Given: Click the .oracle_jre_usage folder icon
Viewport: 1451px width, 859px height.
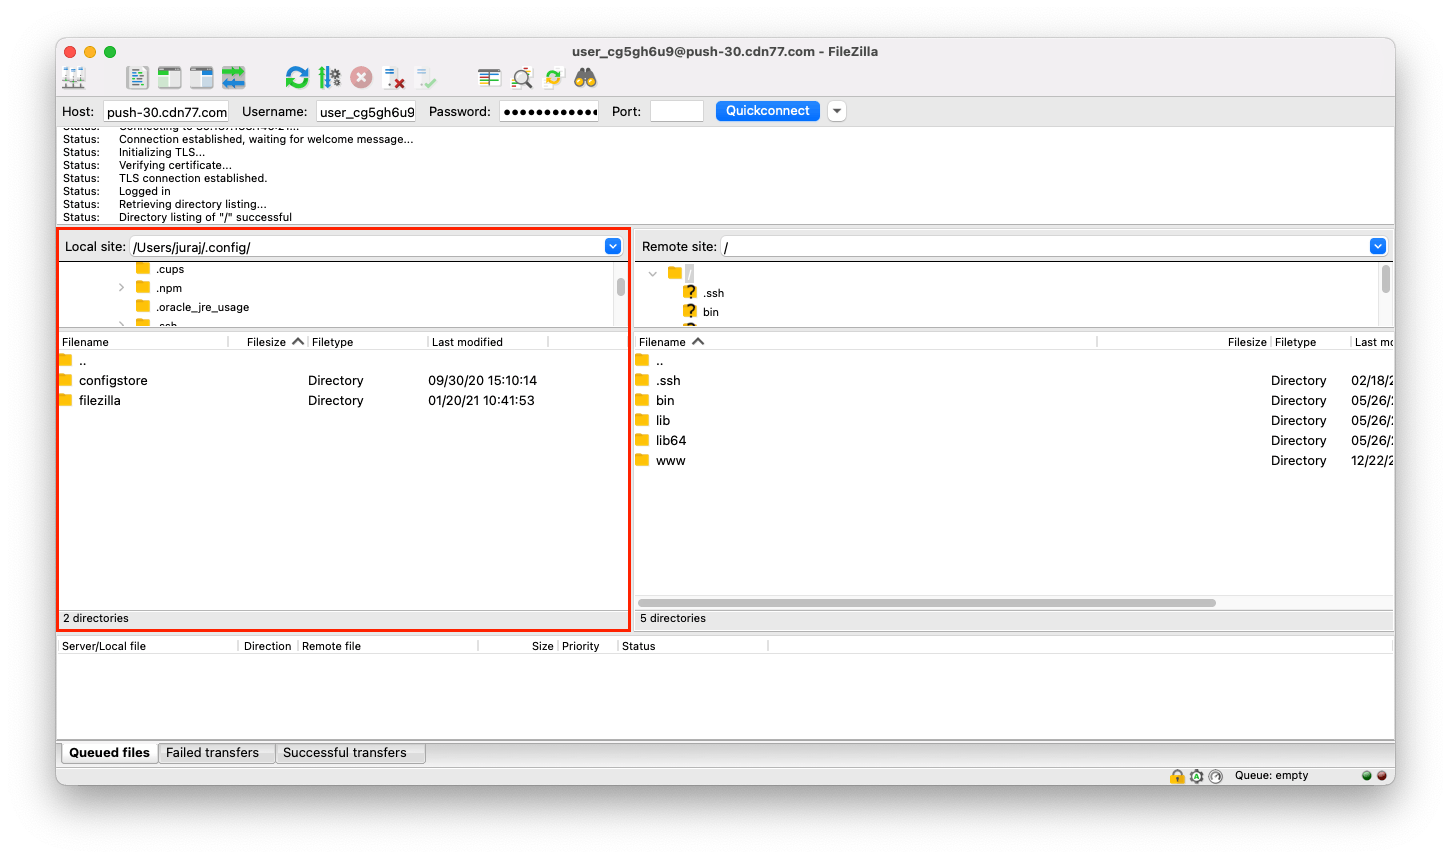Looking at the screenshot, I should point(143,306).
